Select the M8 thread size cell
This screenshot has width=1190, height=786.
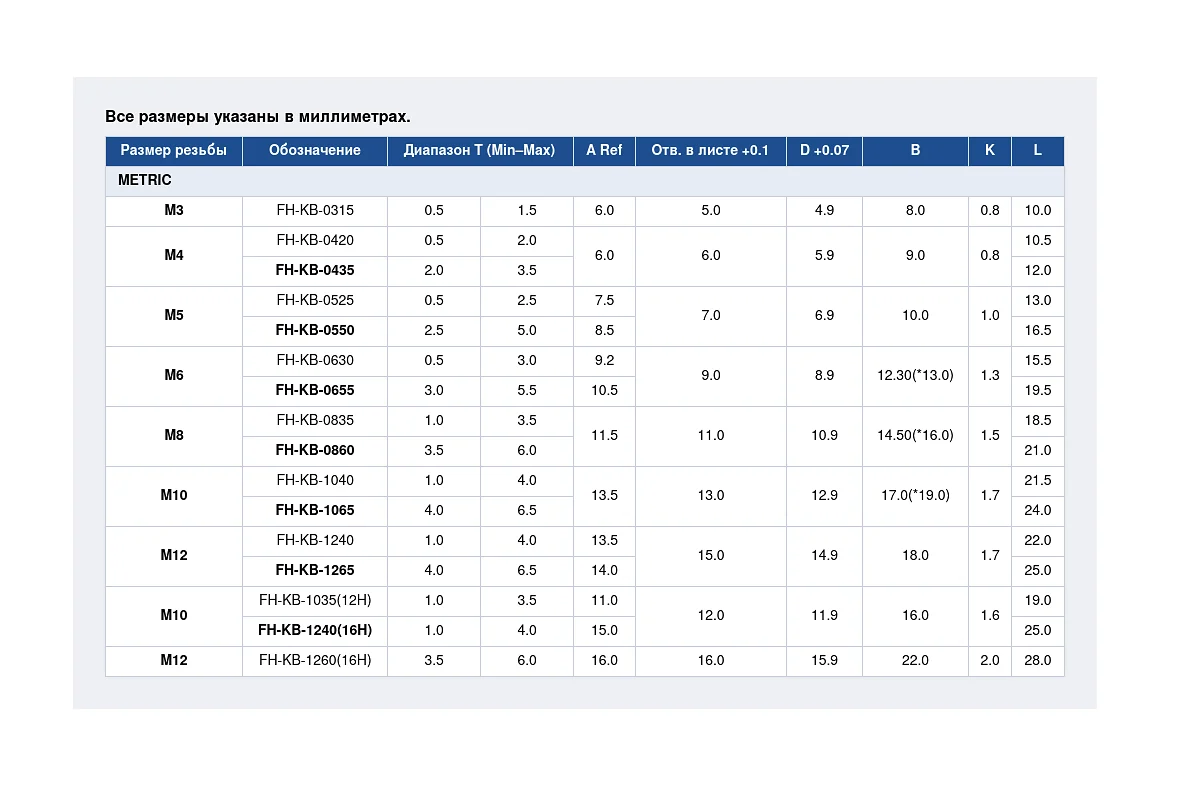pos(174,435)
